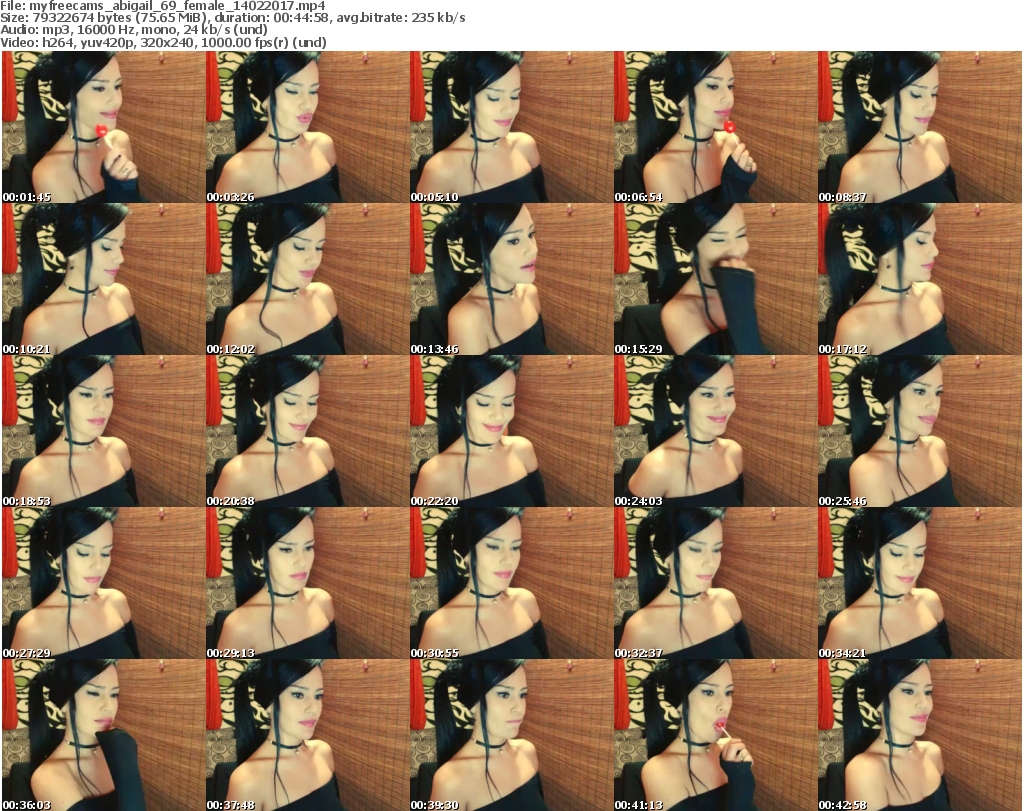Viewport: 1024px width, 811px height.
Task: Select the thumbnail timestamped 00:13:46
Action: [511, 279]
